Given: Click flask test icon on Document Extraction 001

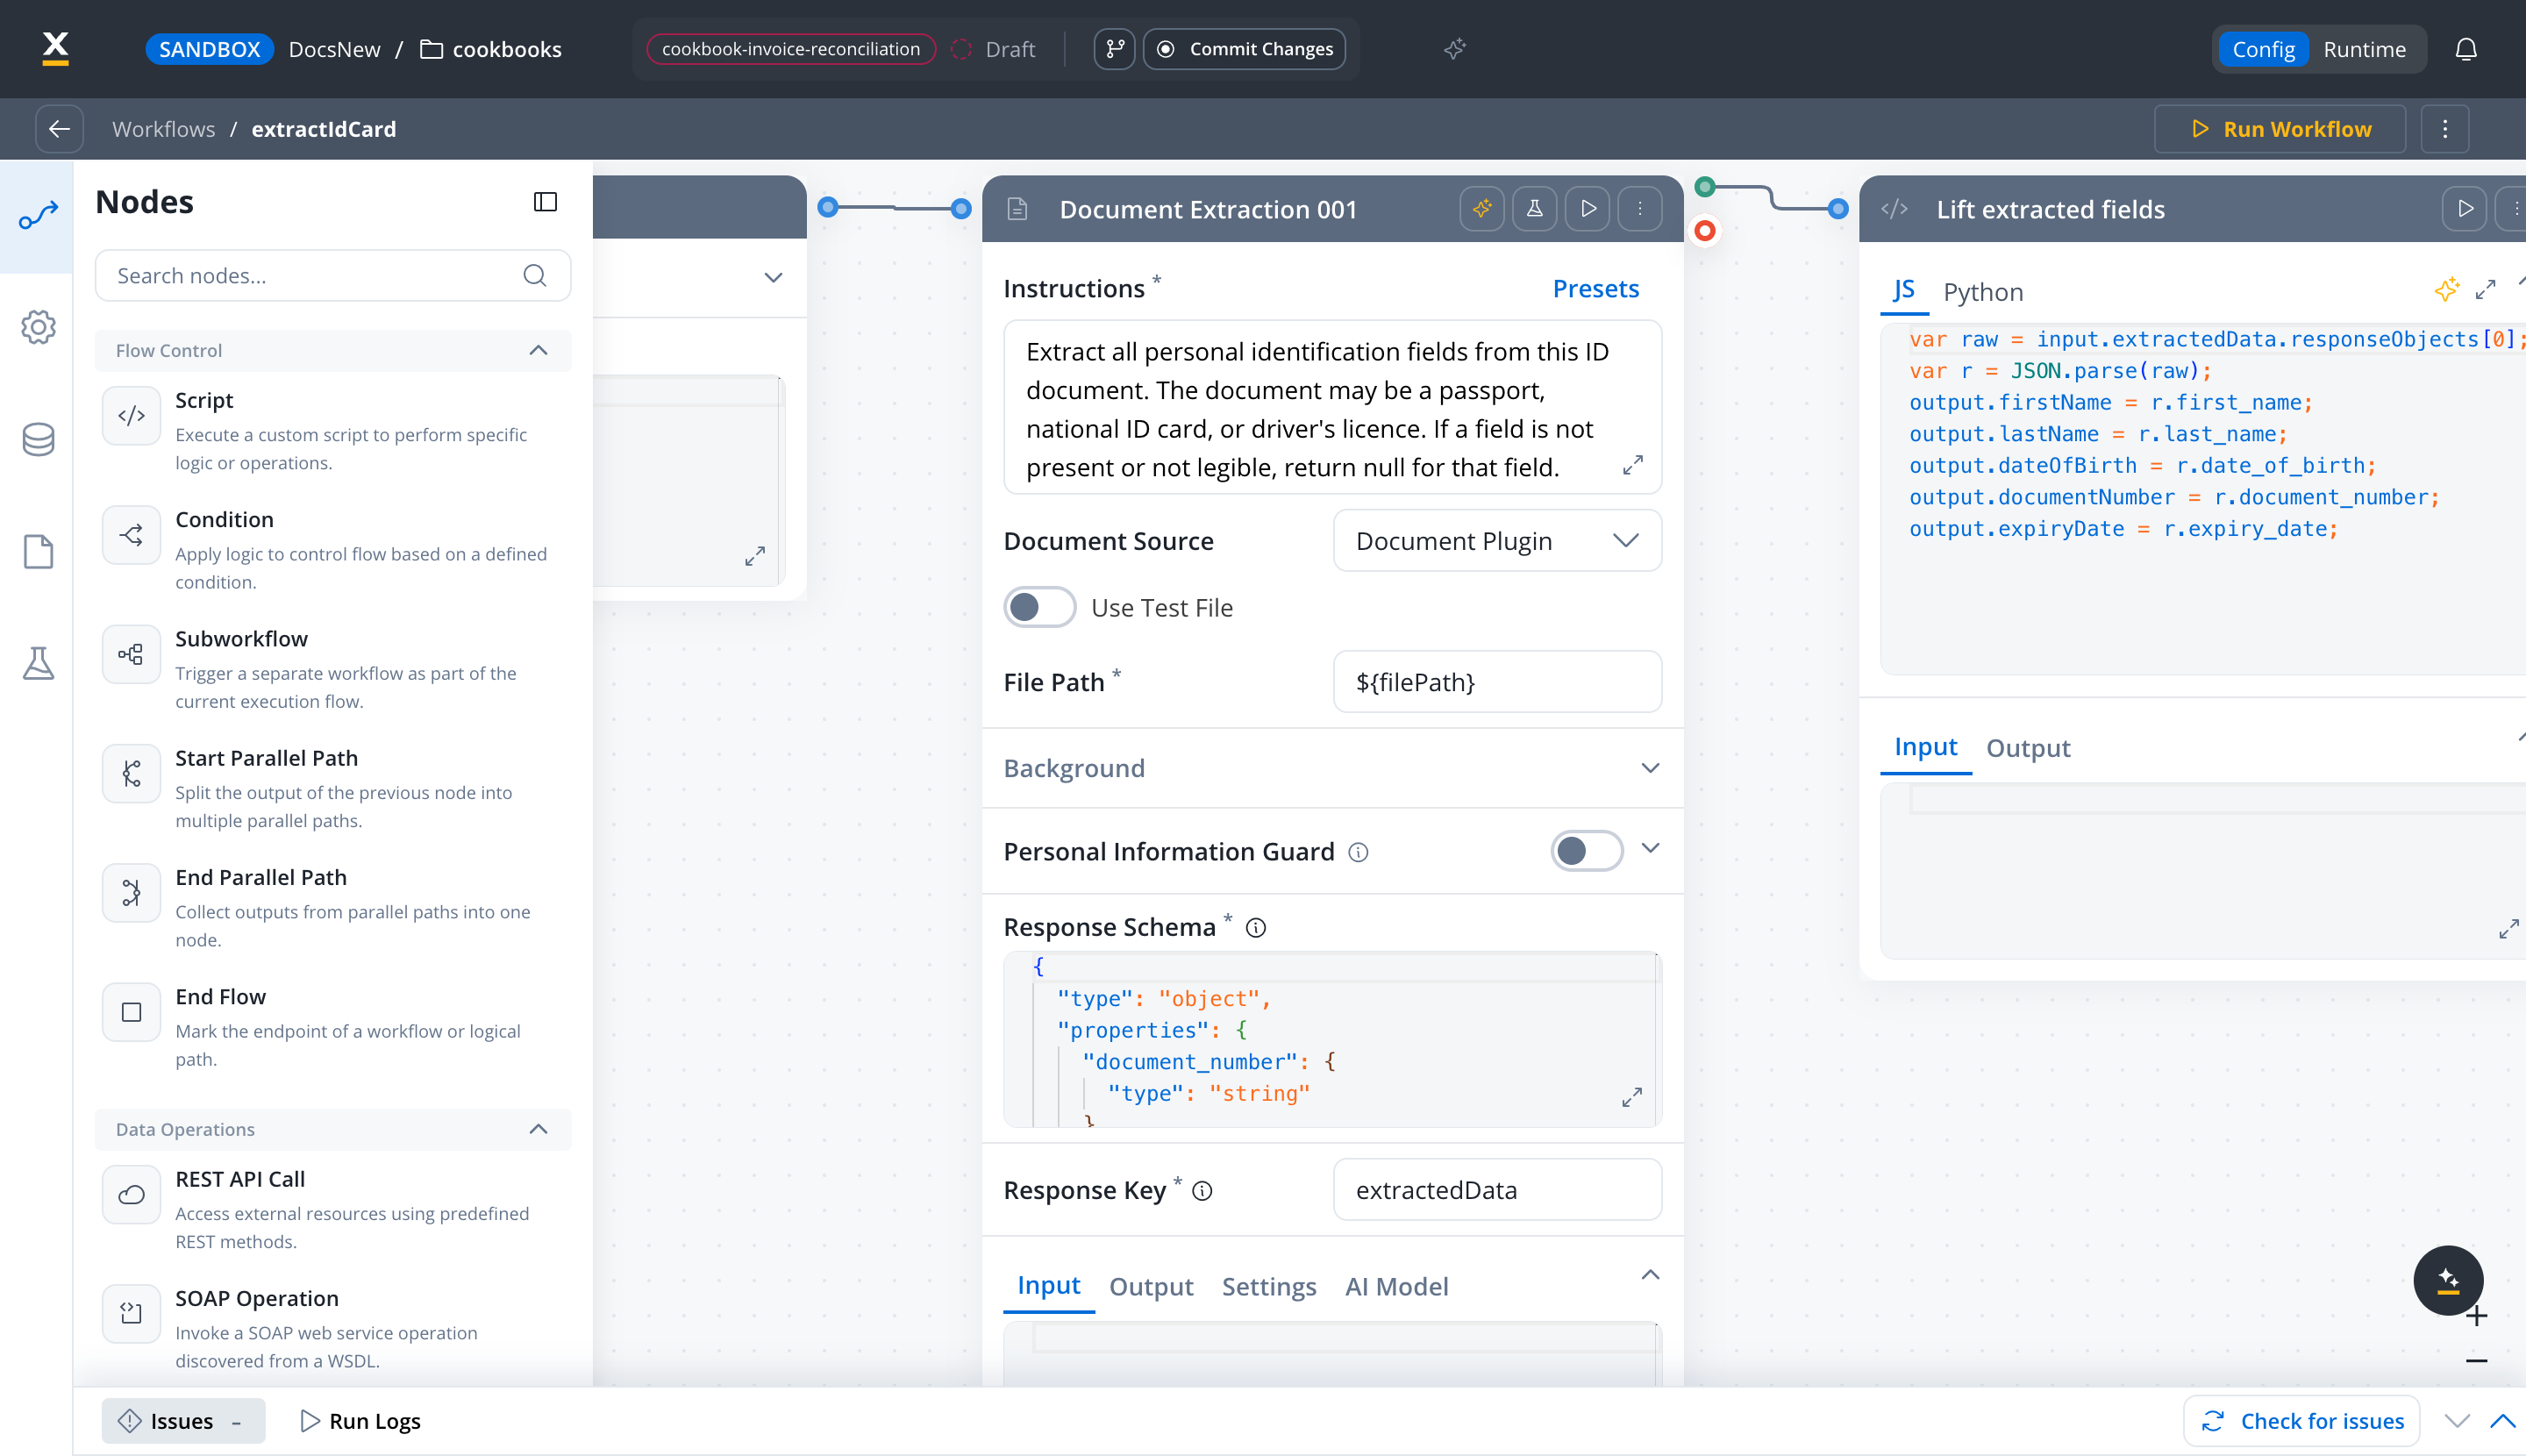Looking at the screenshot, I should (x=1534, y=209).
